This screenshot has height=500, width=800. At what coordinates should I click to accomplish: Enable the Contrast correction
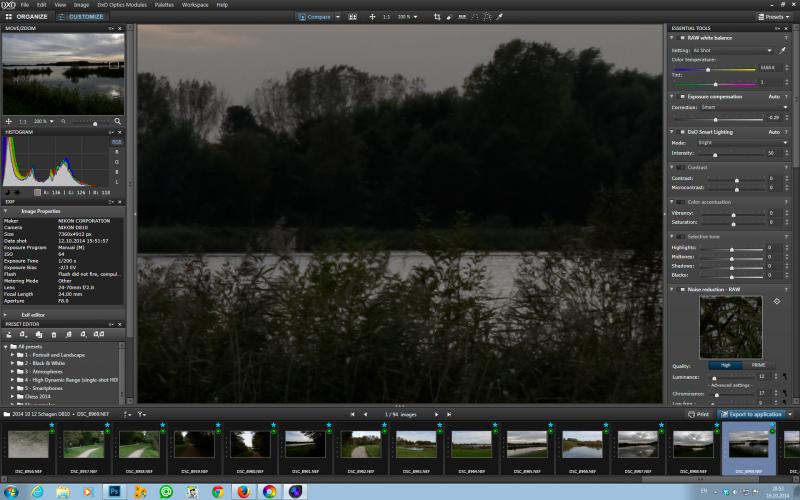681,167
